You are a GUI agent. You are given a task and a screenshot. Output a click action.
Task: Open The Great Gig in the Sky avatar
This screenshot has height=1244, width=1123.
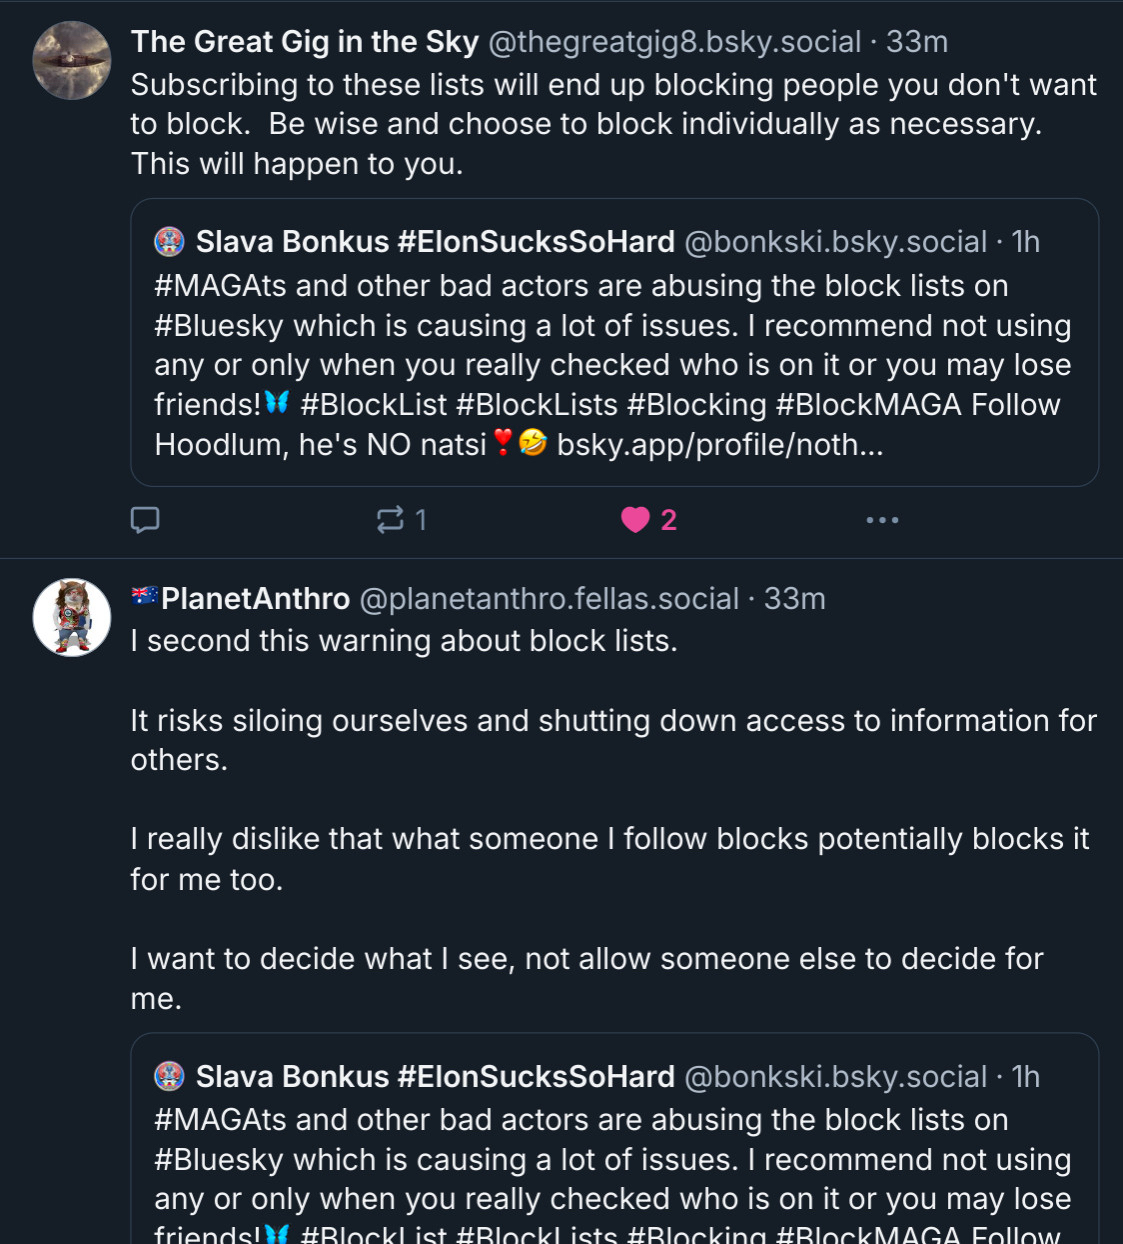pos(72,61)
